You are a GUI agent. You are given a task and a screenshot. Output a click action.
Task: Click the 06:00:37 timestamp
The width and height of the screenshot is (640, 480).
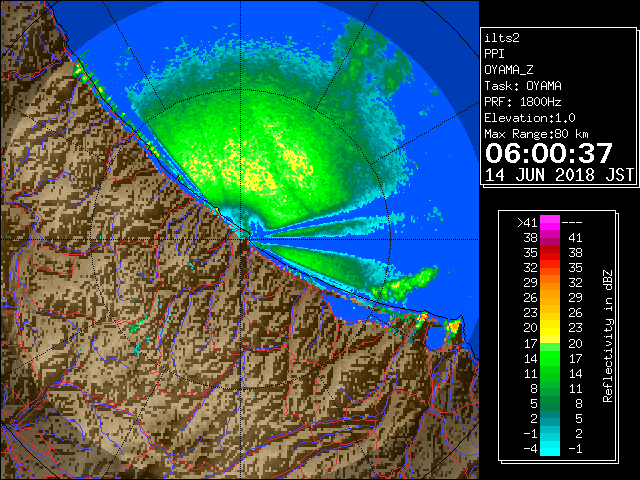coord(549,153)
